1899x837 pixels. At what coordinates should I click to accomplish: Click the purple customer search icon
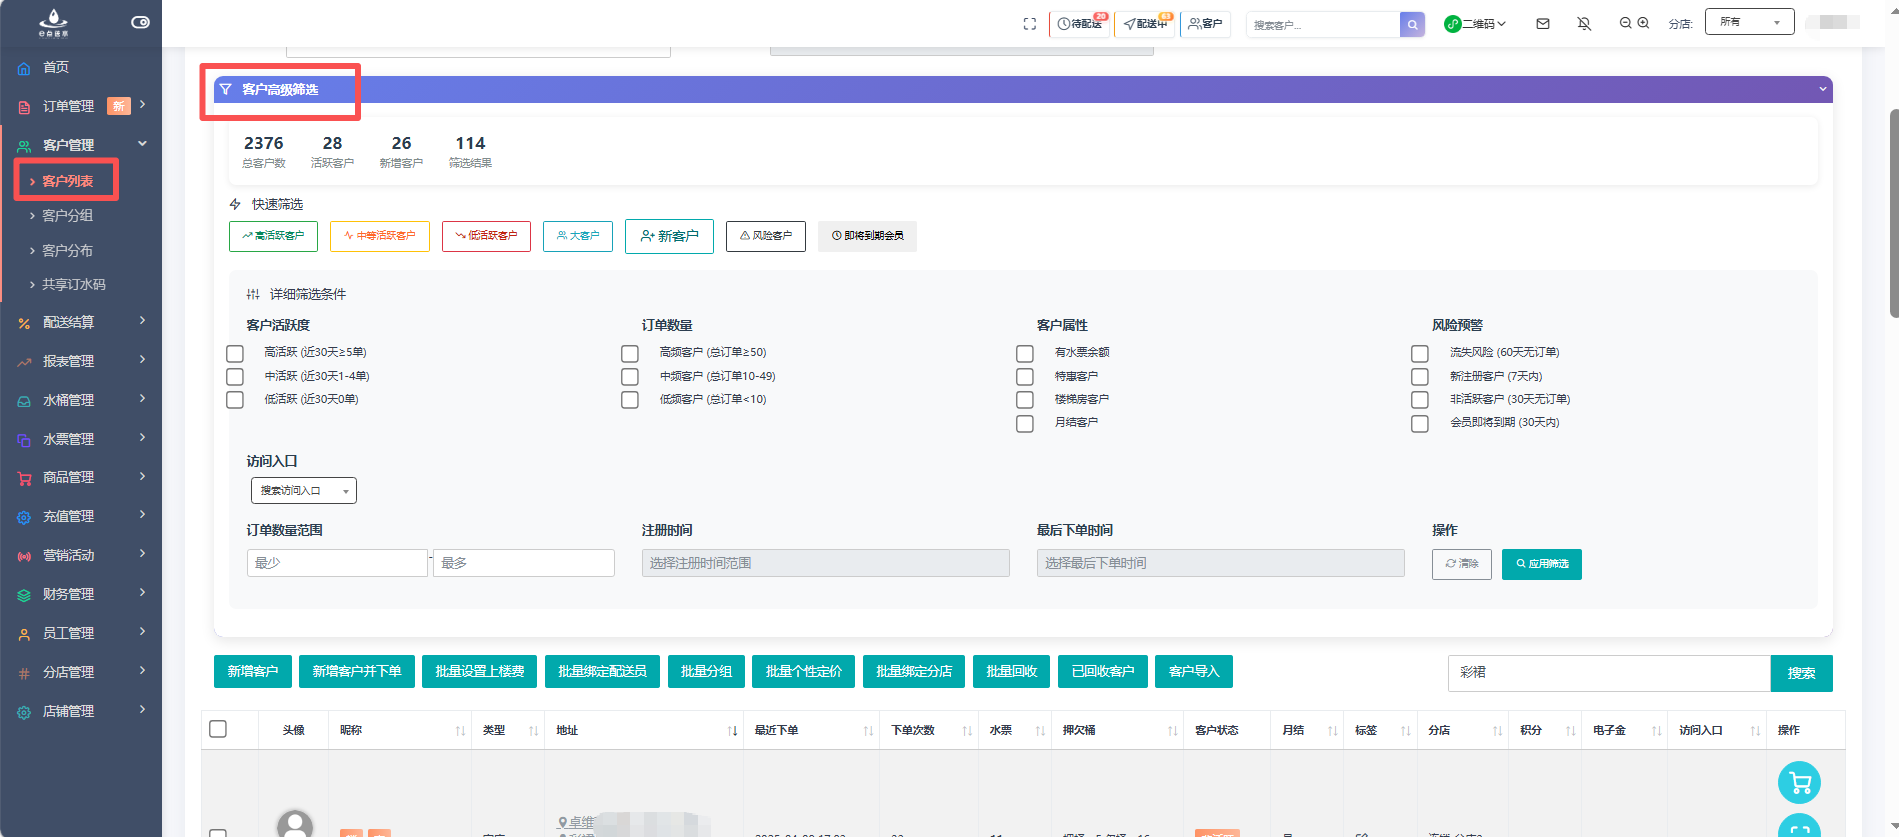tap(1412, 25)
